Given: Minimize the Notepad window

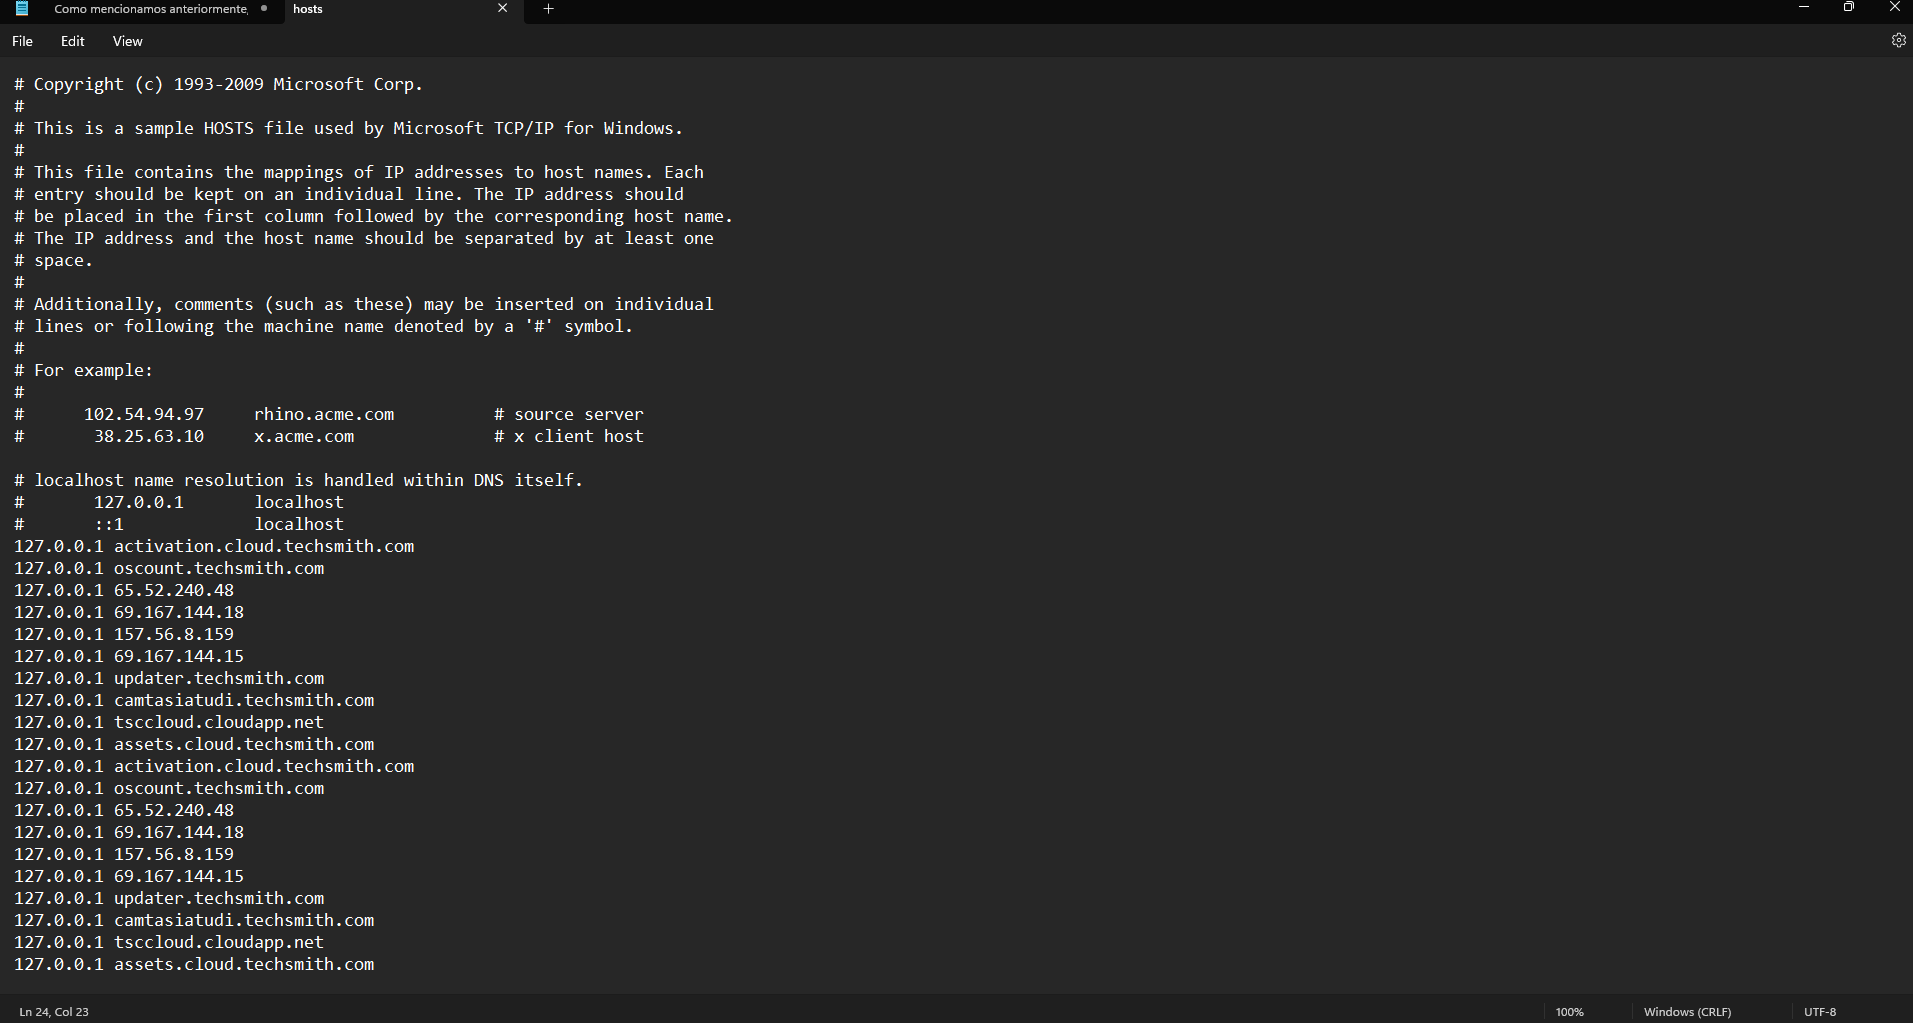Looking at the screenshot, I should click(1804, 8).
